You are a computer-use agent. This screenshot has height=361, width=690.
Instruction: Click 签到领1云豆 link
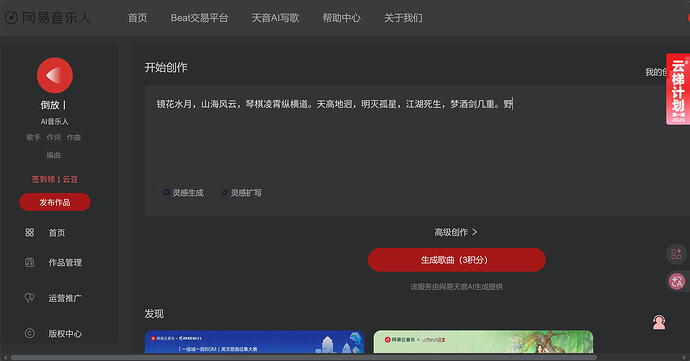pyautogui.click(x=55, y=179)
